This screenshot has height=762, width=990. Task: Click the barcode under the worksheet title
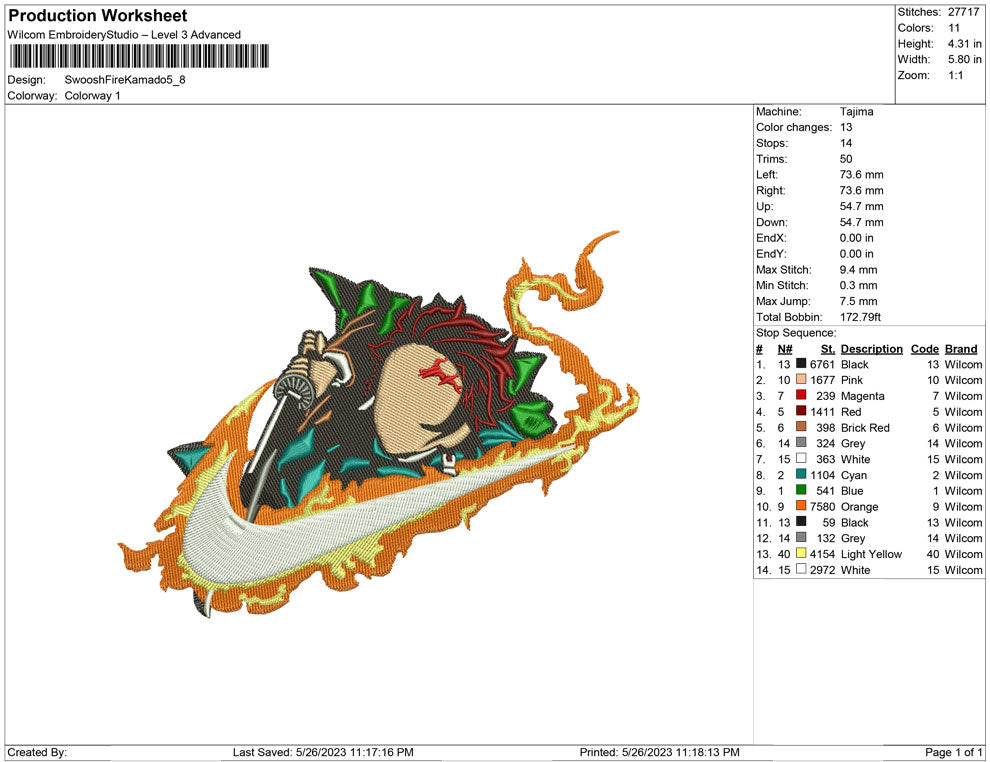[x=139, y=56]
